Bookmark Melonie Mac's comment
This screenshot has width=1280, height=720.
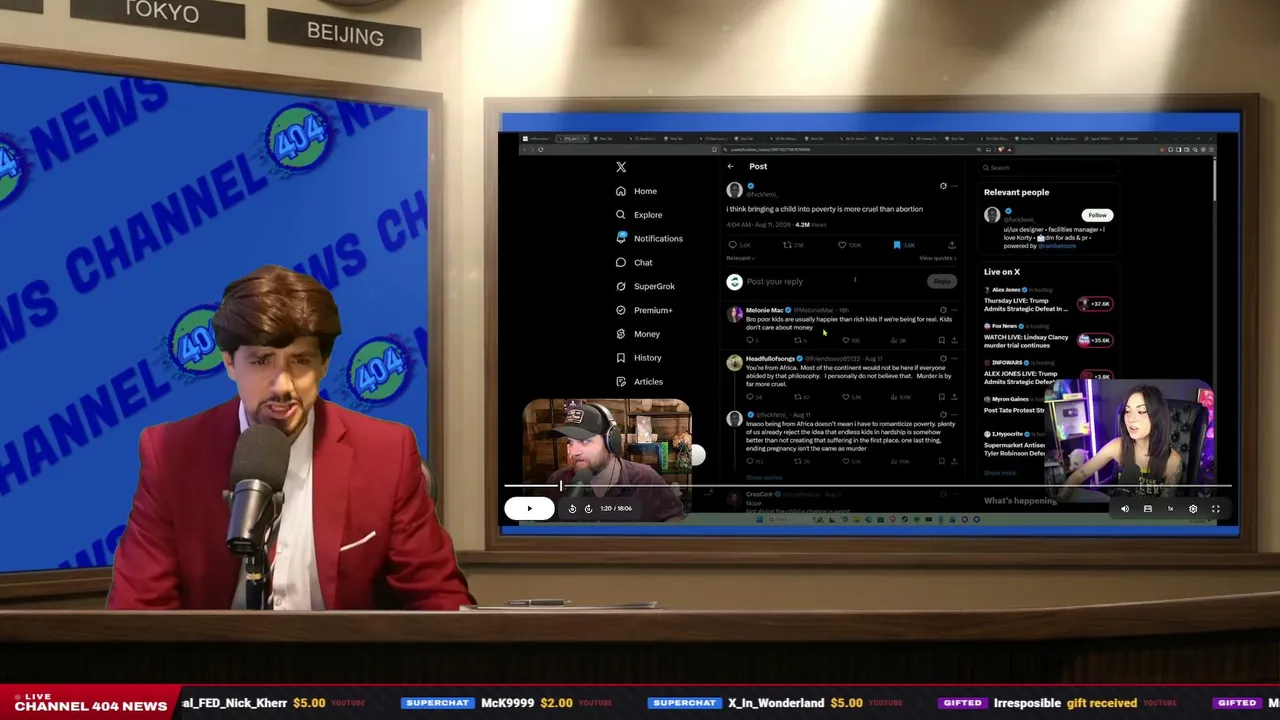(941, 340)
